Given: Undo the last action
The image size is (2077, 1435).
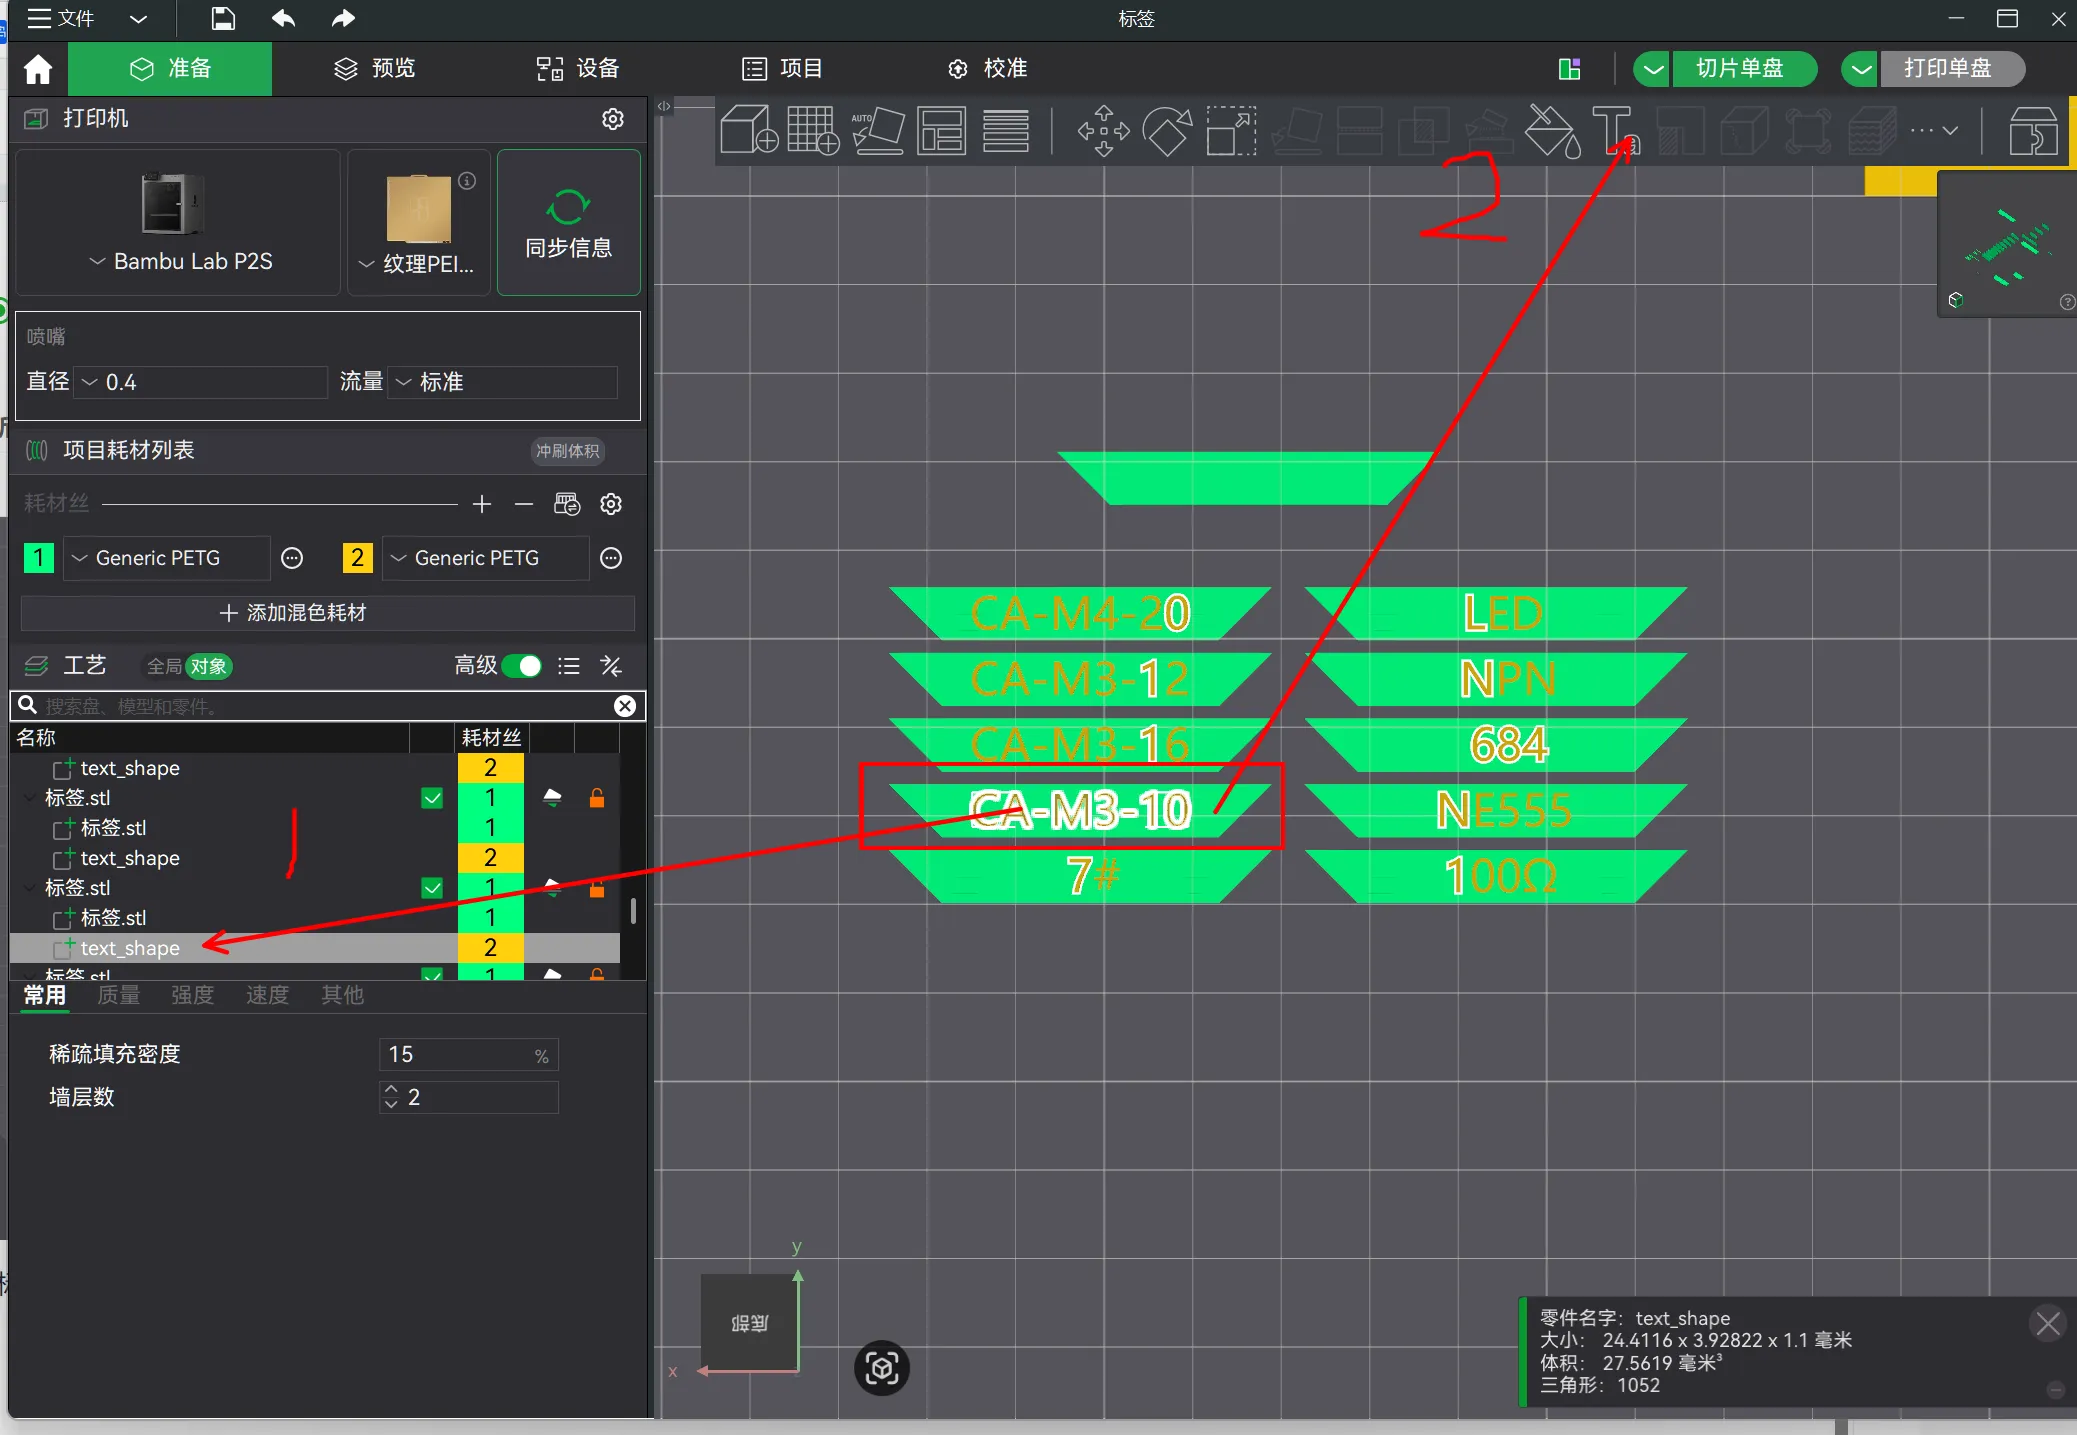Looking at the screenshot, I should (x=283, y=18).
